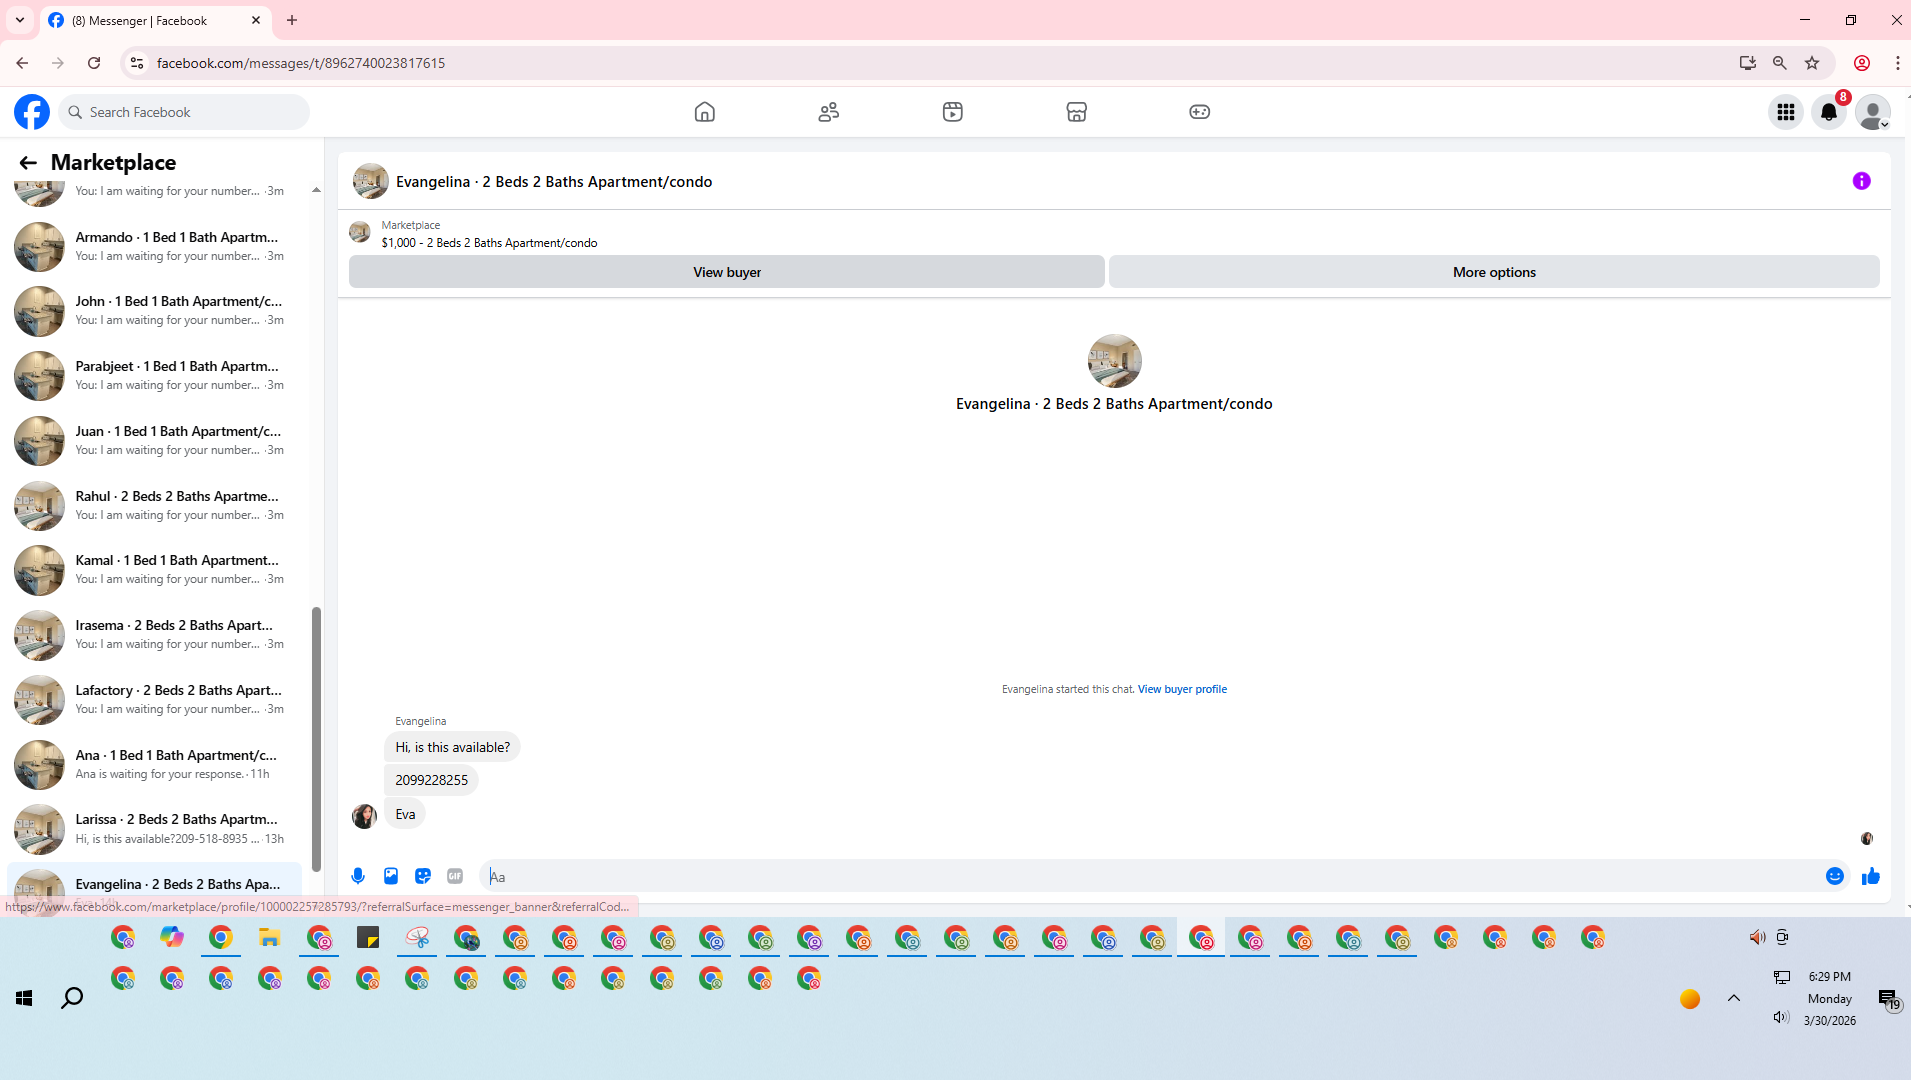
Task: Click the Evangelina chat header title
Action: tap(554, 182)
